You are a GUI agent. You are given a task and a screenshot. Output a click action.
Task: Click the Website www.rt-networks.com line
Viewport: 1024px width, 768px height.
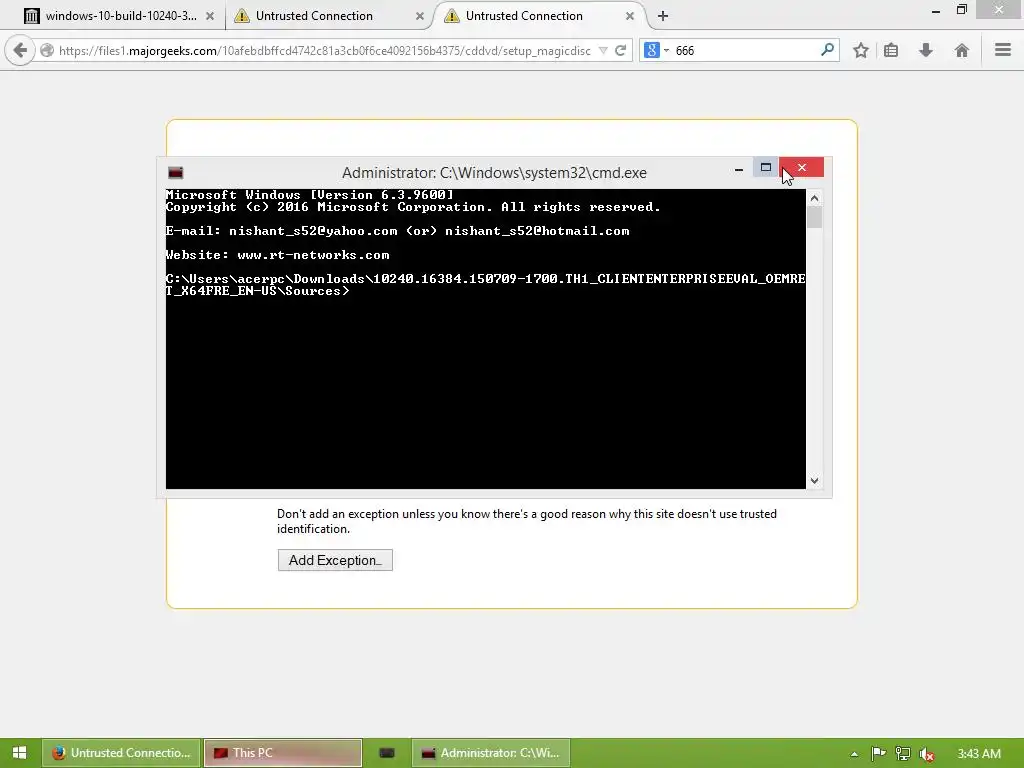(278, 255)
